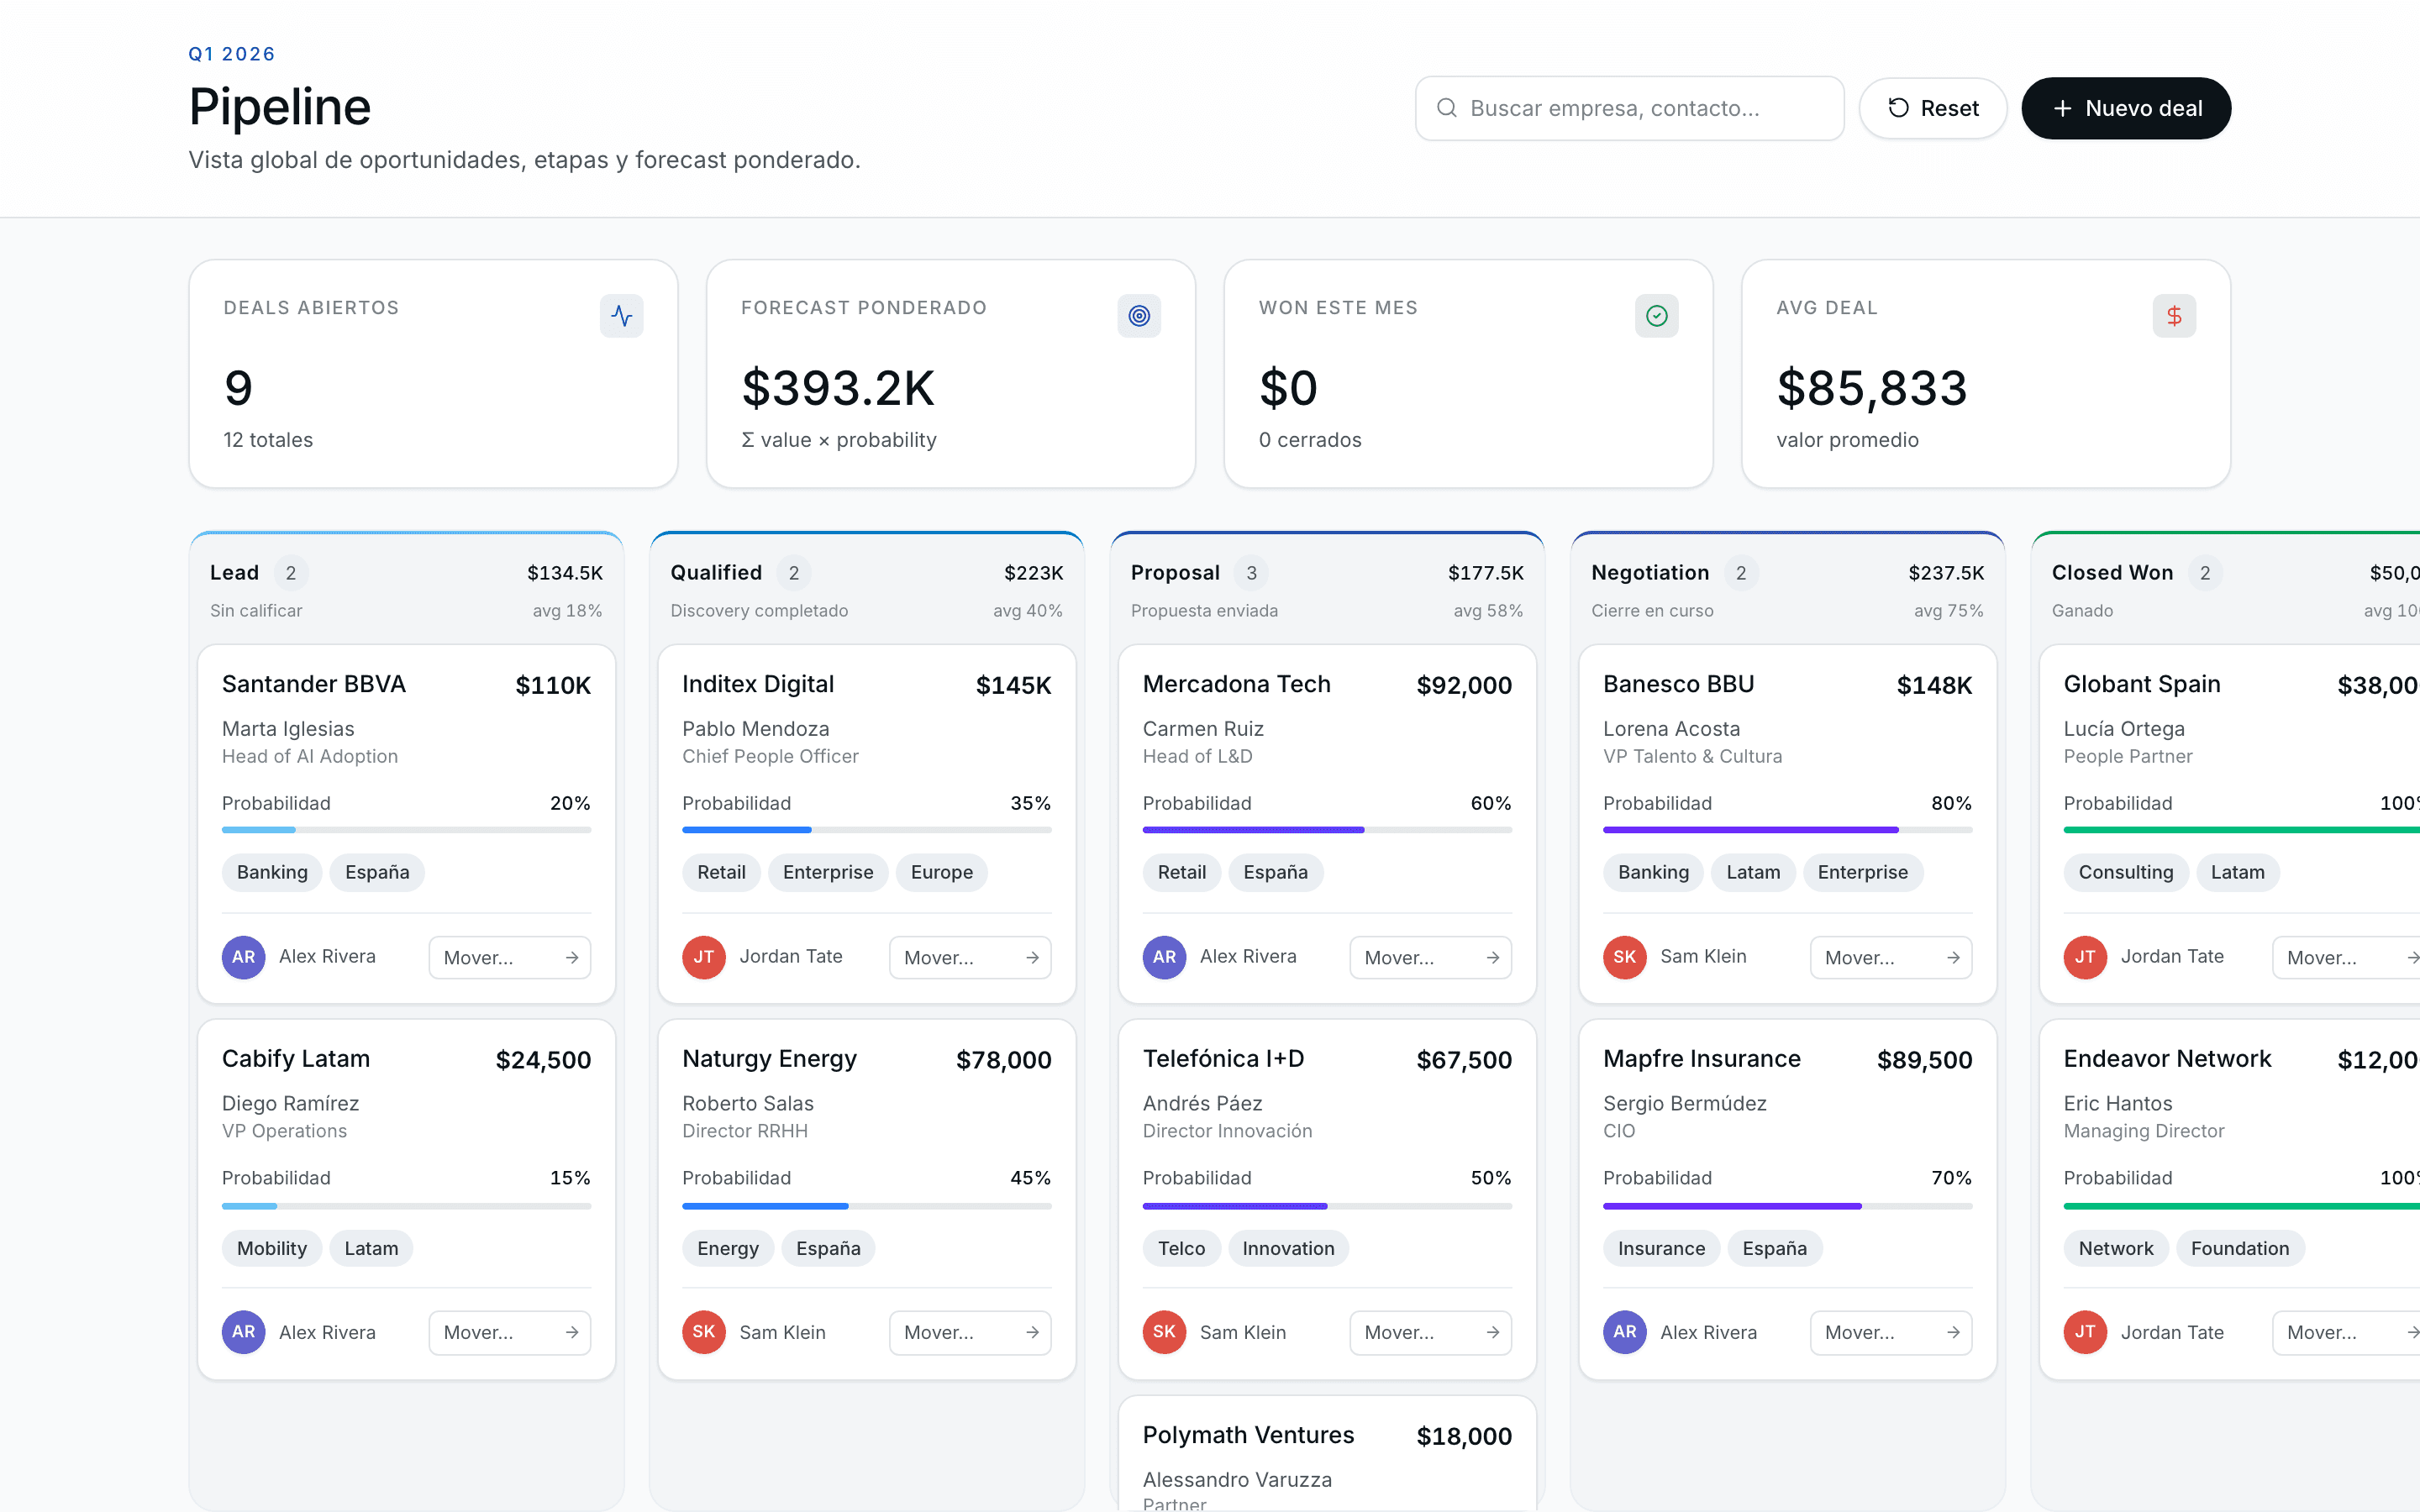Click the SK avatar on Telefónica I+D card
This screenshot has height=1512, width=2420.
[1164, 1332]
